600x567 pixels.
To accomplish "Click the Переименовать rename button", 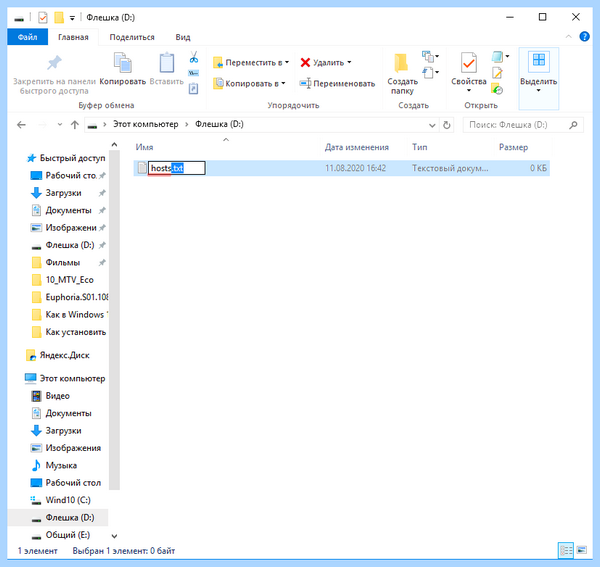I will (337, 83).
